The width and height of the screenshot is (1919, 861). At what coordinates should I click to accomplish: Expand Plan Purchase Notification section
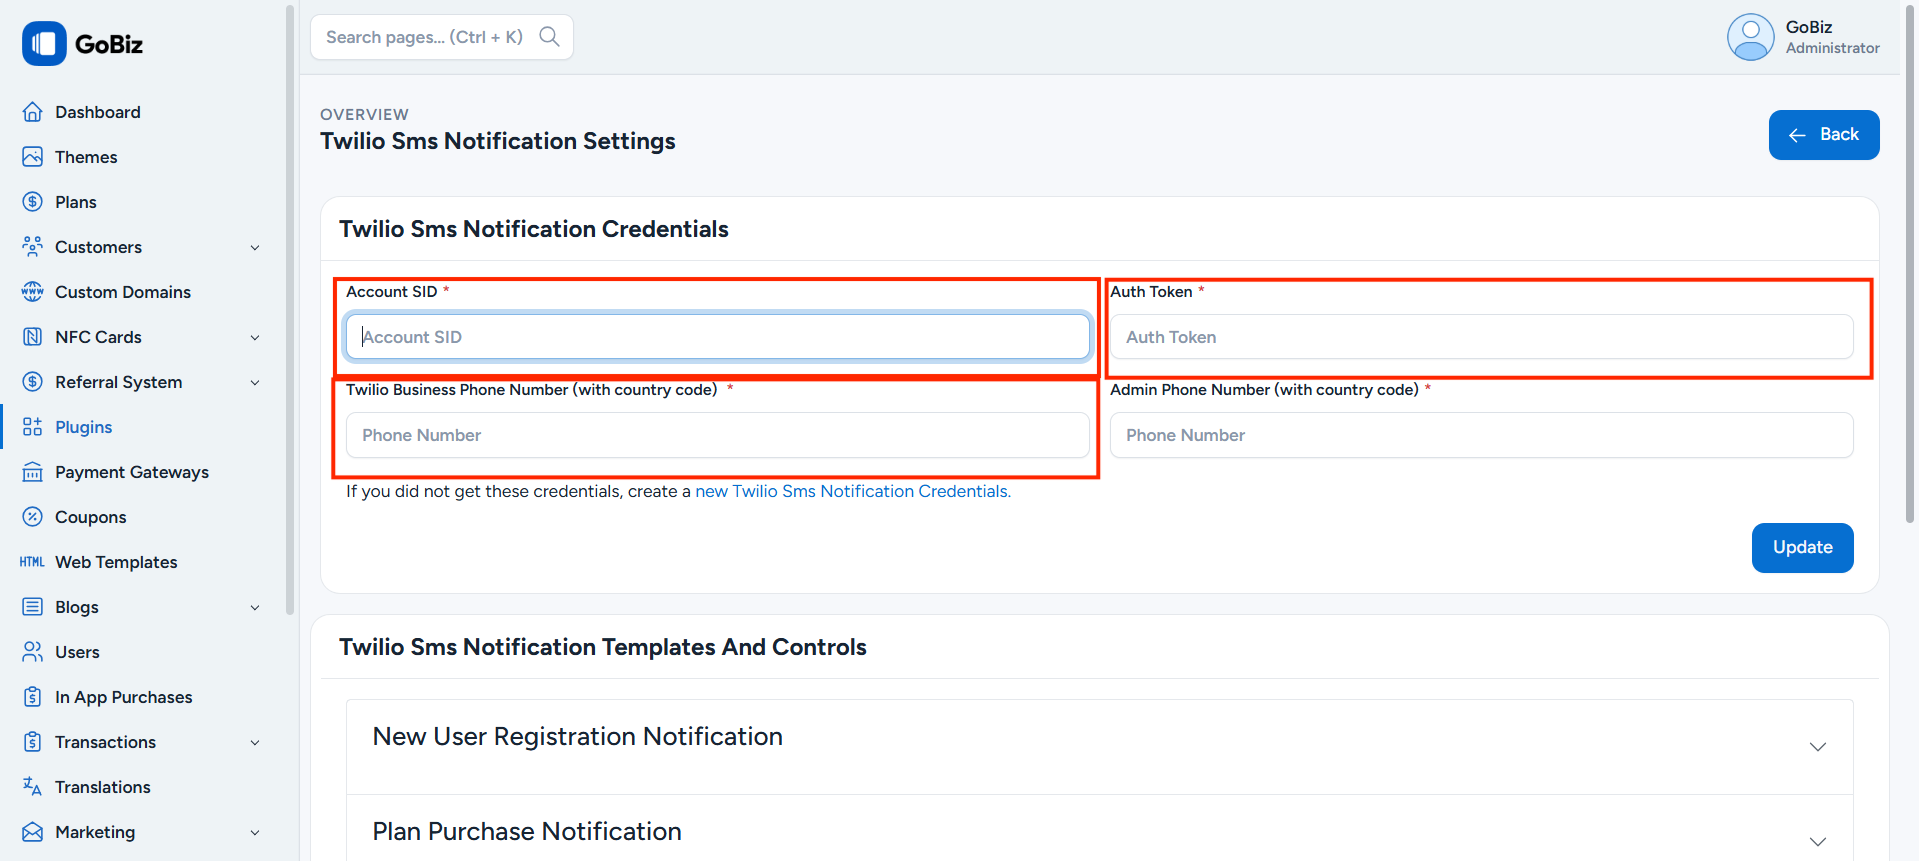(1817, 841)
